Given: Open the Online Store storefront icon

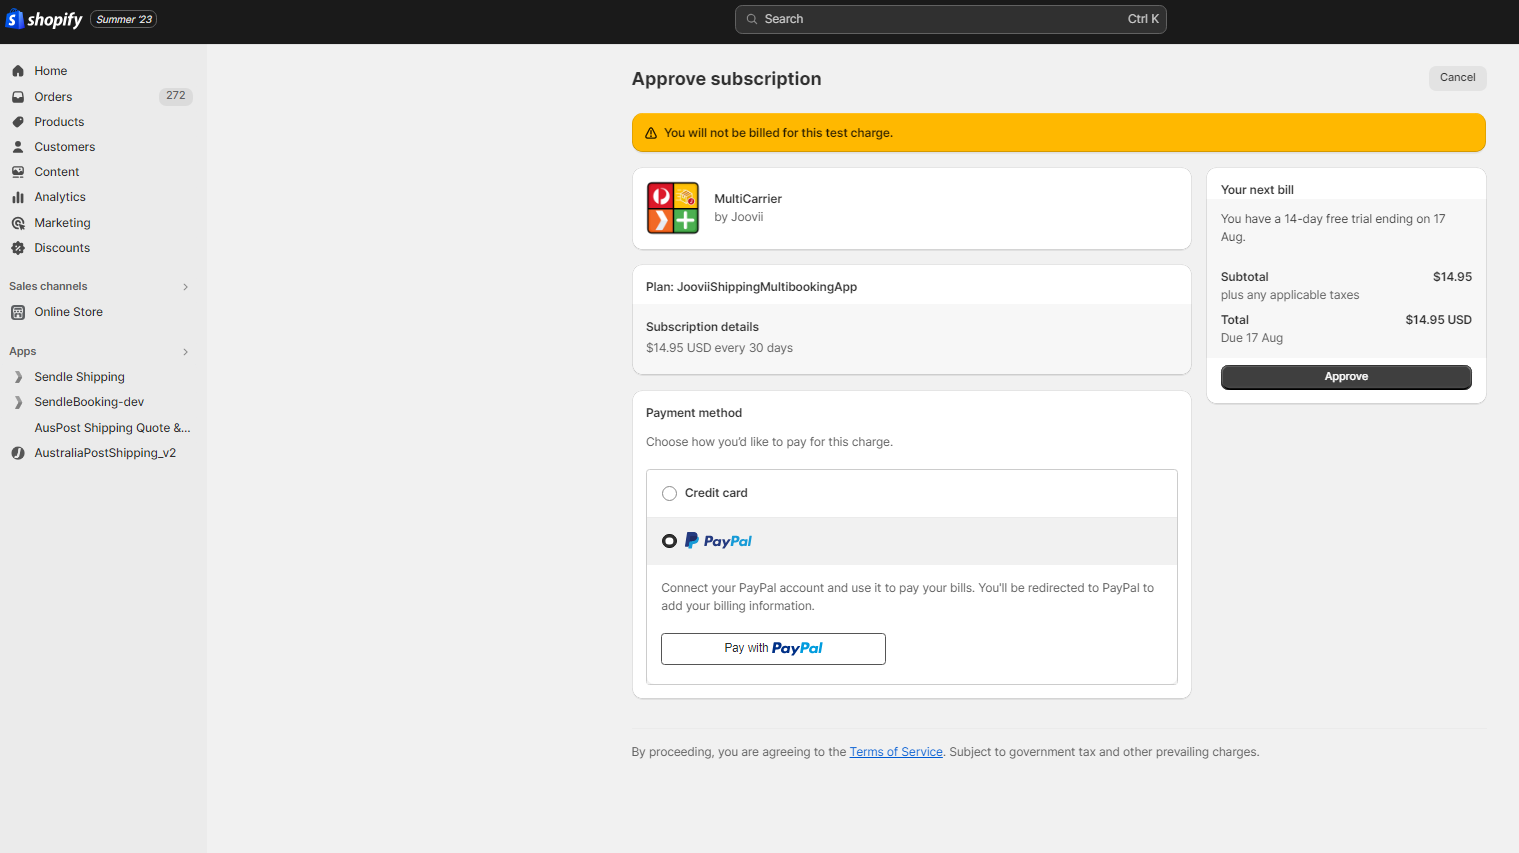Looking at the screenshot, I should point(18,311).
